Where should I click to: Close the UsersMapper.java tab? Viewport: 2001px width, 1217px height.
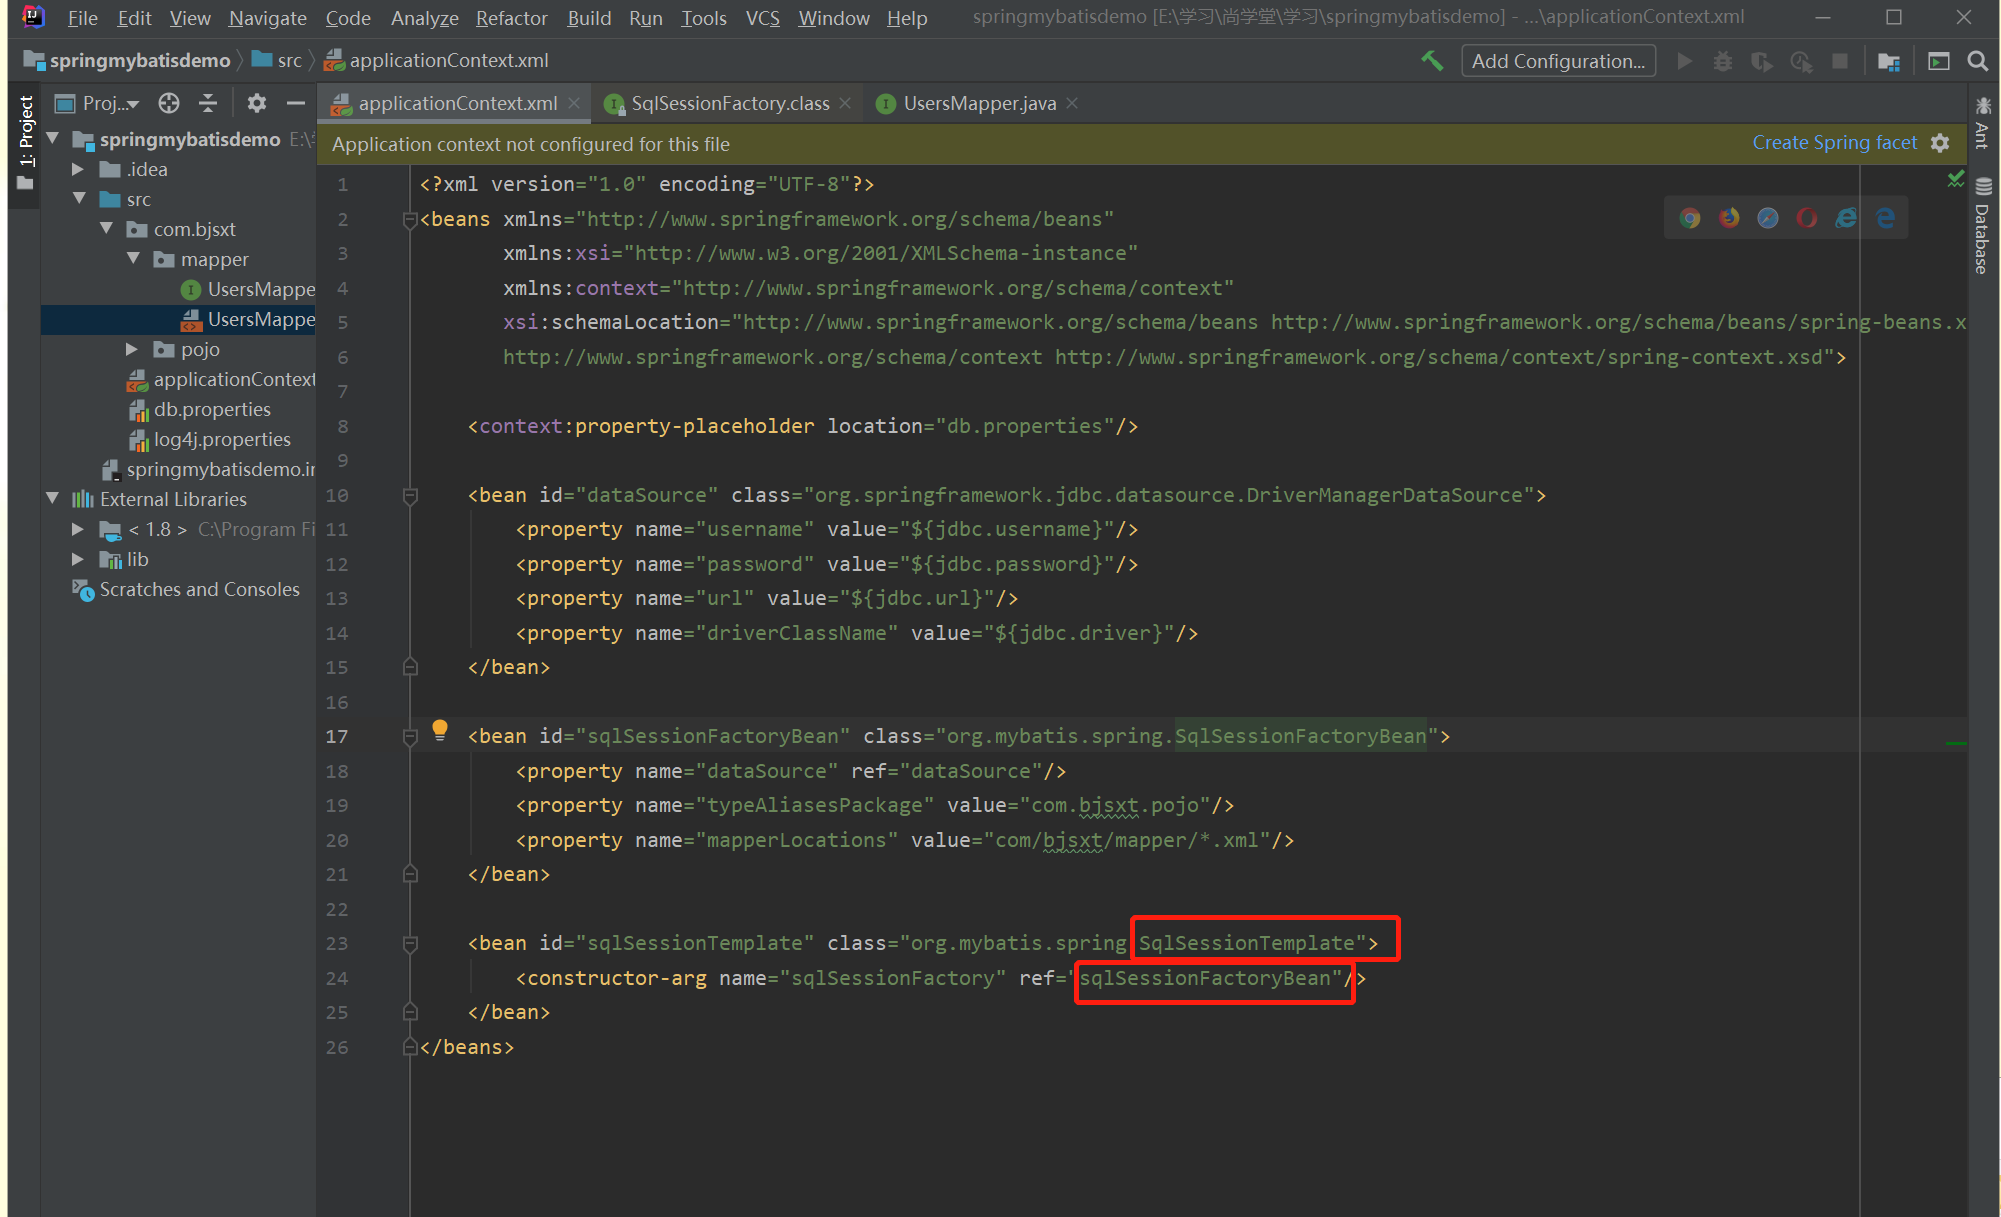pos(1072,103)
